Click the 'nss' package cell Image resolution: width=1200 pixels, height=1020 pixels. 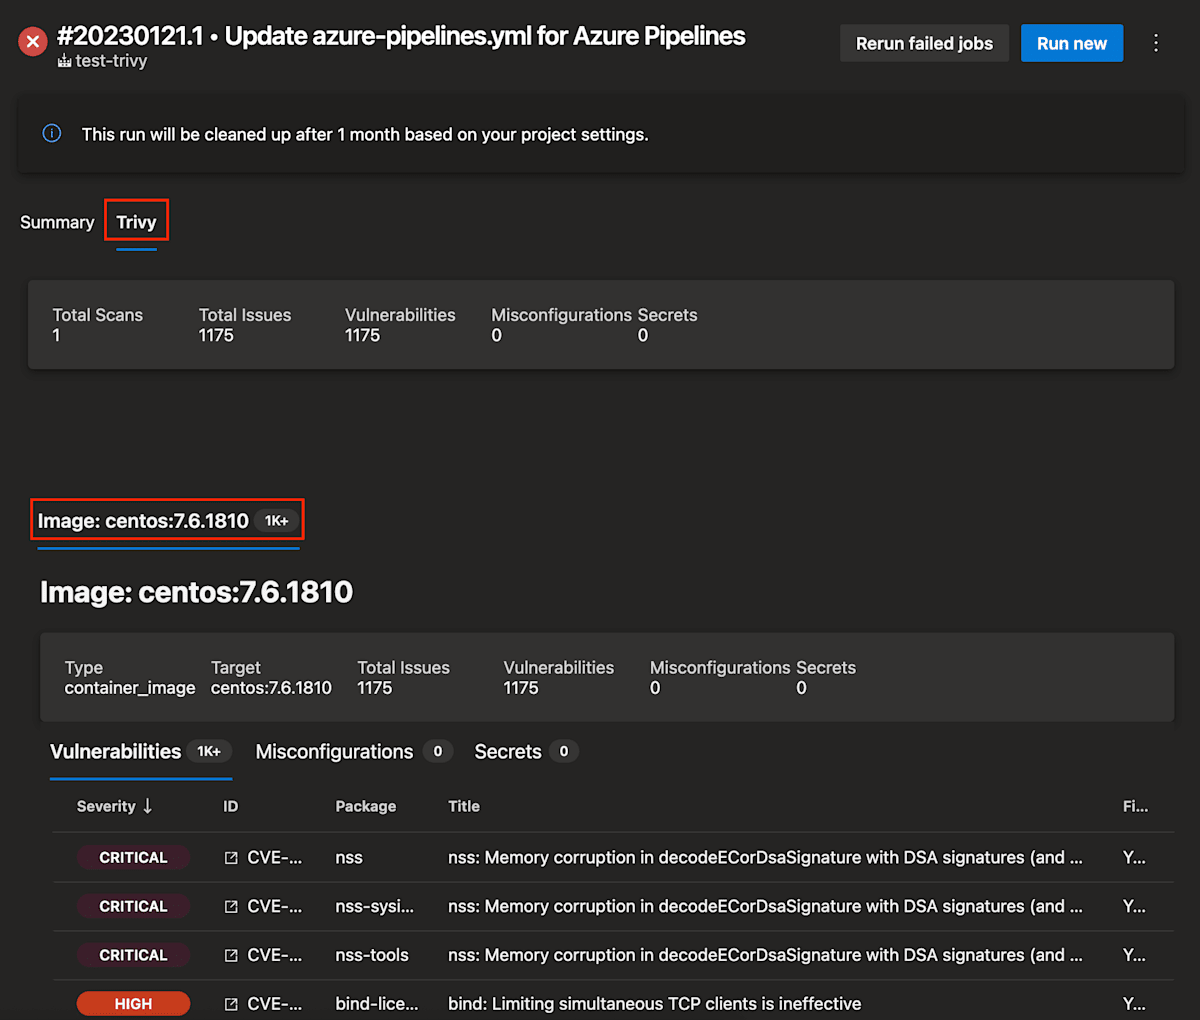[x=349, y=858]
